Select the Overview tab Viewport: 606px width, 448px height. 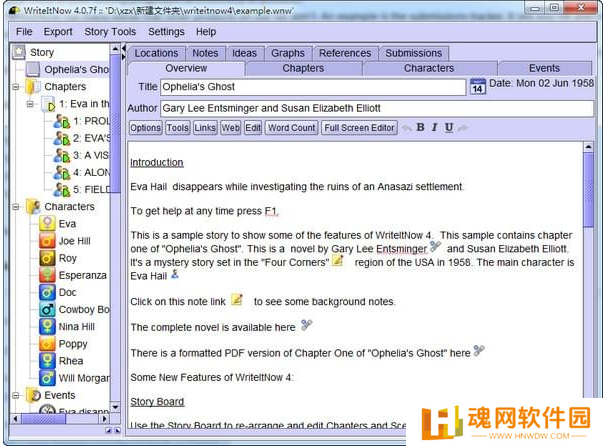tap(186, 68)
